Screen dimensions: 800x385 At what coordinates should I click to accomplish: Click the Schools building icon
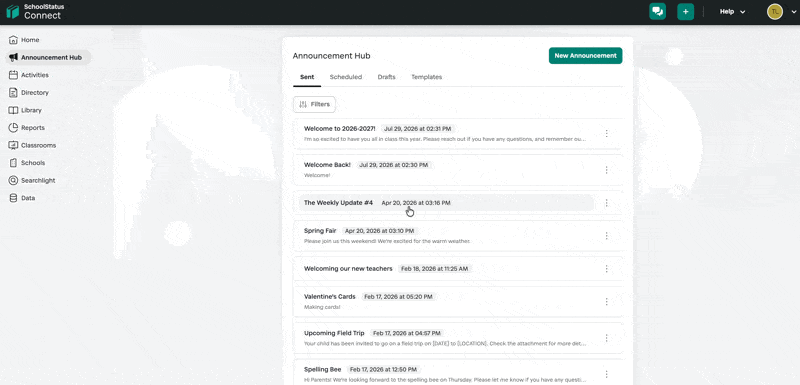pyautogui.click(x=13, y=163)
